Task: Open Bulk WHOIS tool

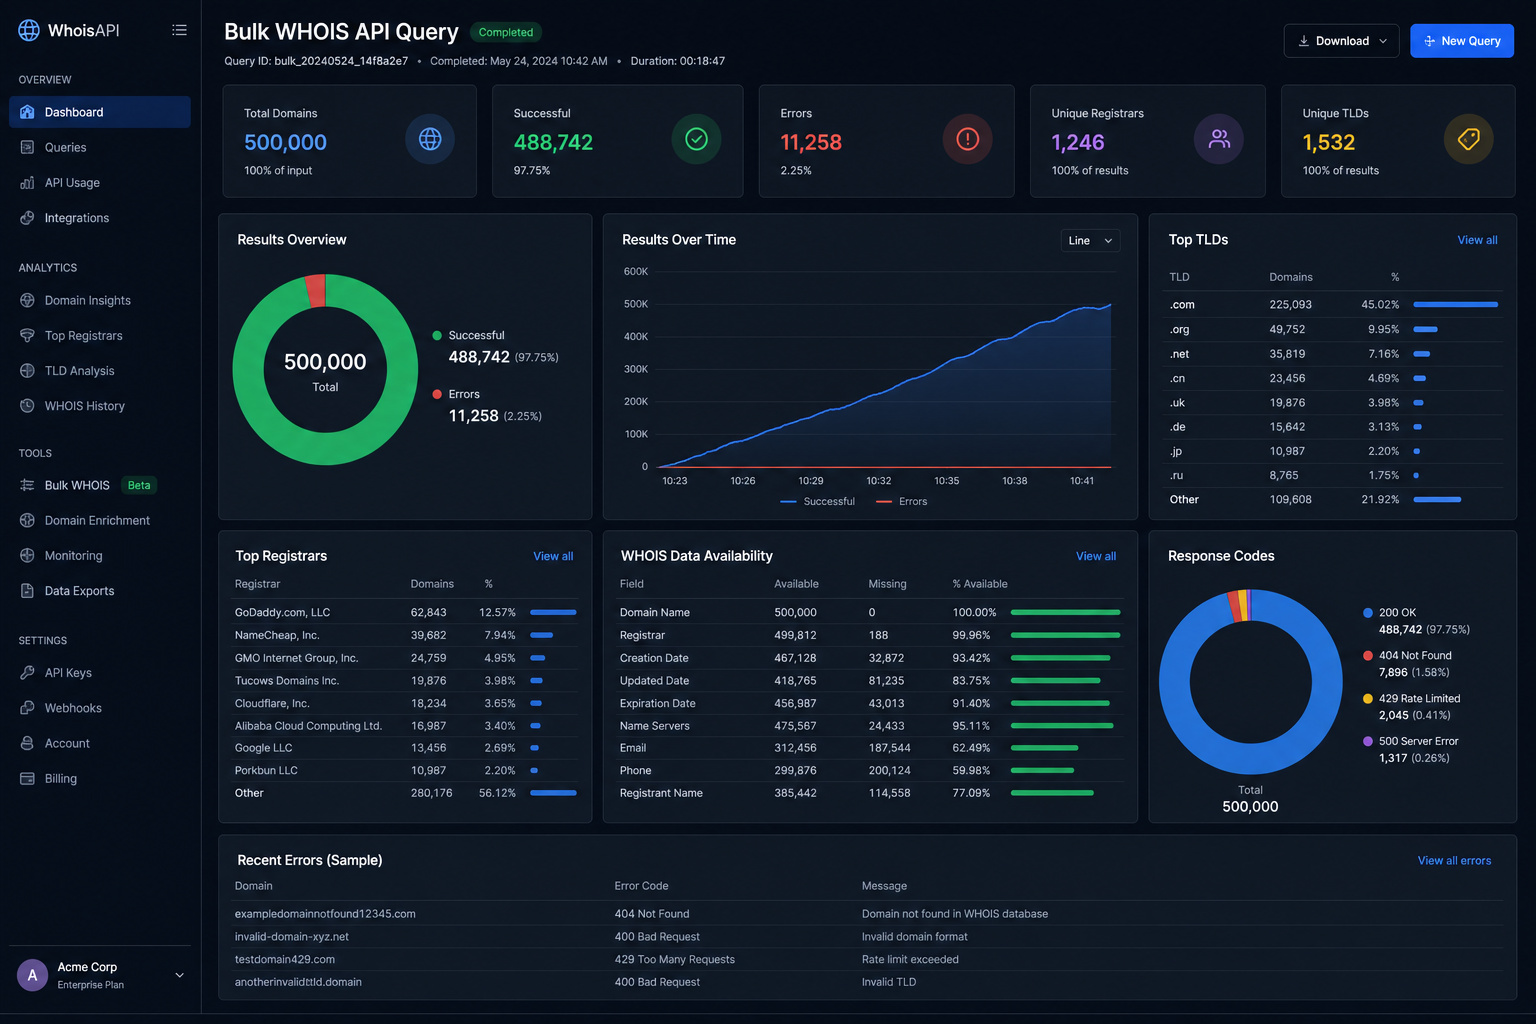Action: tap(77, 485)
